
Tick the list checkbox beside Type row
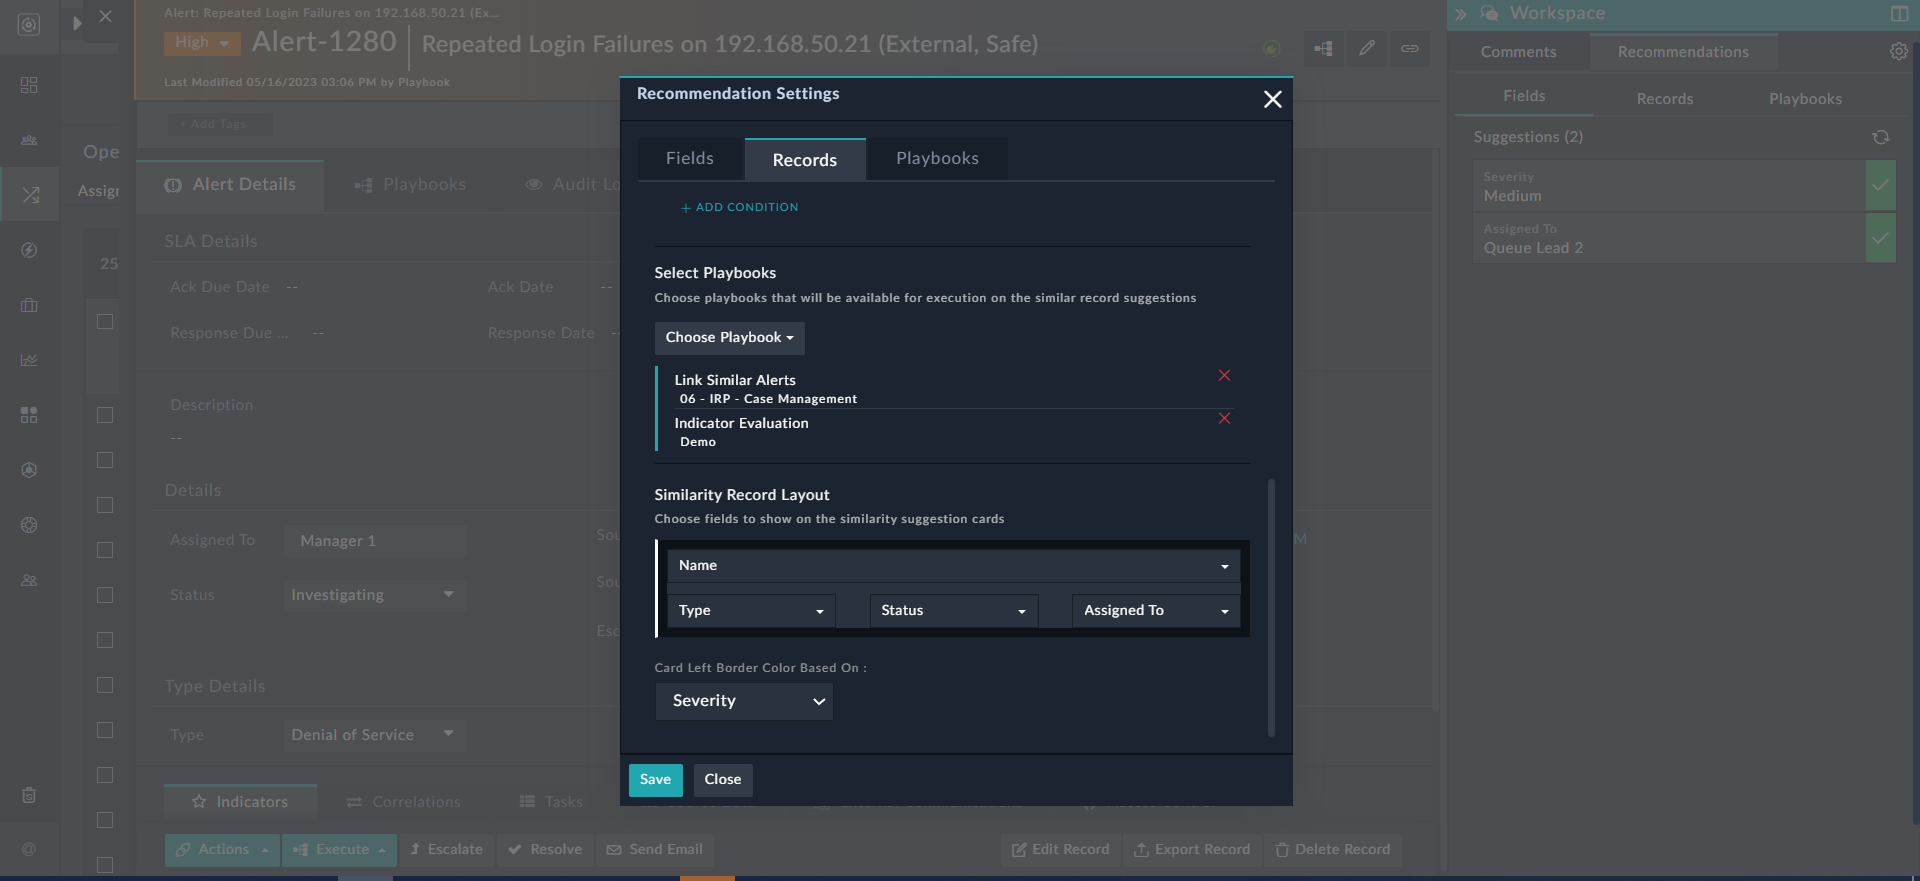[x=105, y=730]
